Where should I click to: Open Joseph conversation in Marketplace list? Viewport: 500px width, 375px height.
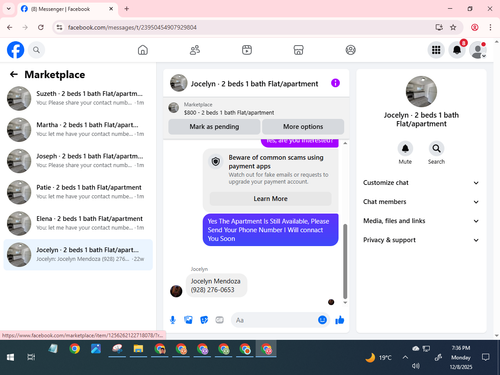pos(78,161)
